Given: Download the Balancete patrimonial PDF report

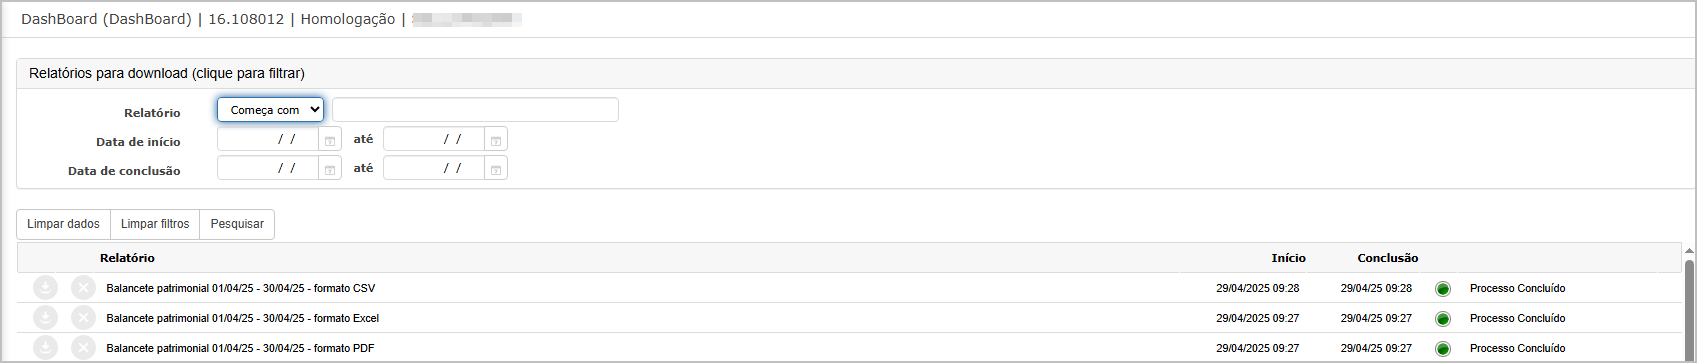Looking at the screenshot, I should [x=45, y=348].
